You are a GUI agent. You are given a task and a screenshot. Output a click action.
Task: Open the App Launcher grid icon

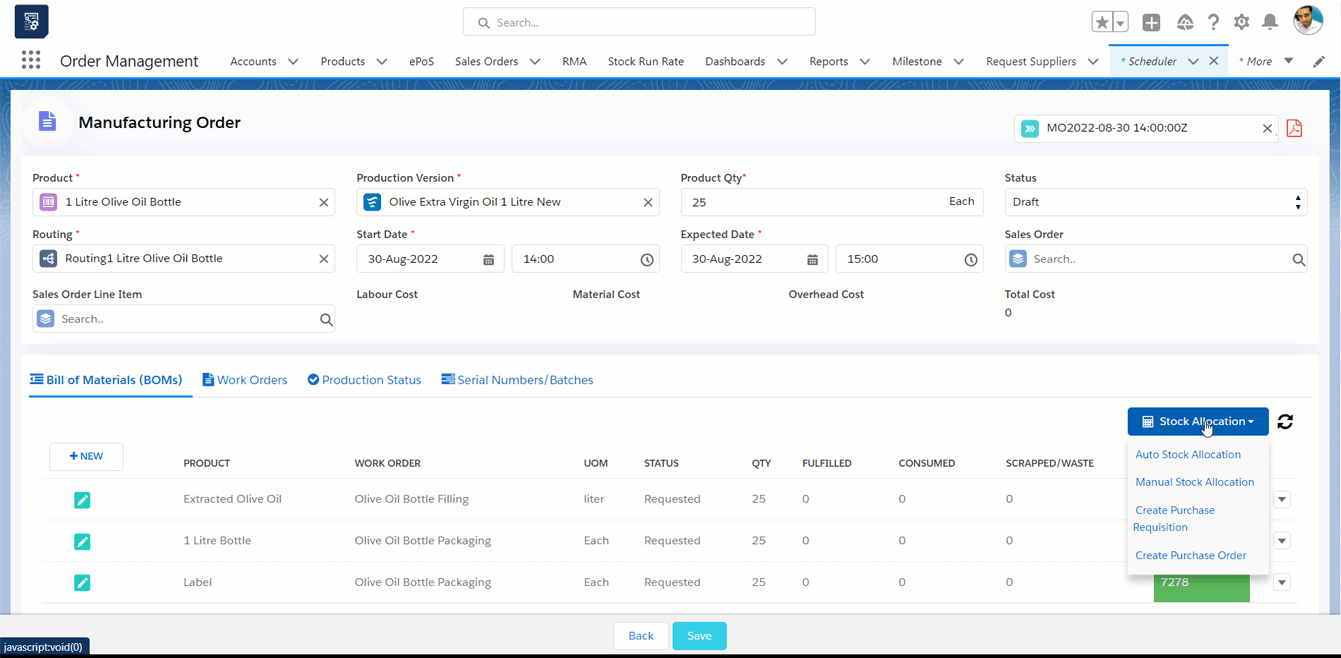[31, 61]
